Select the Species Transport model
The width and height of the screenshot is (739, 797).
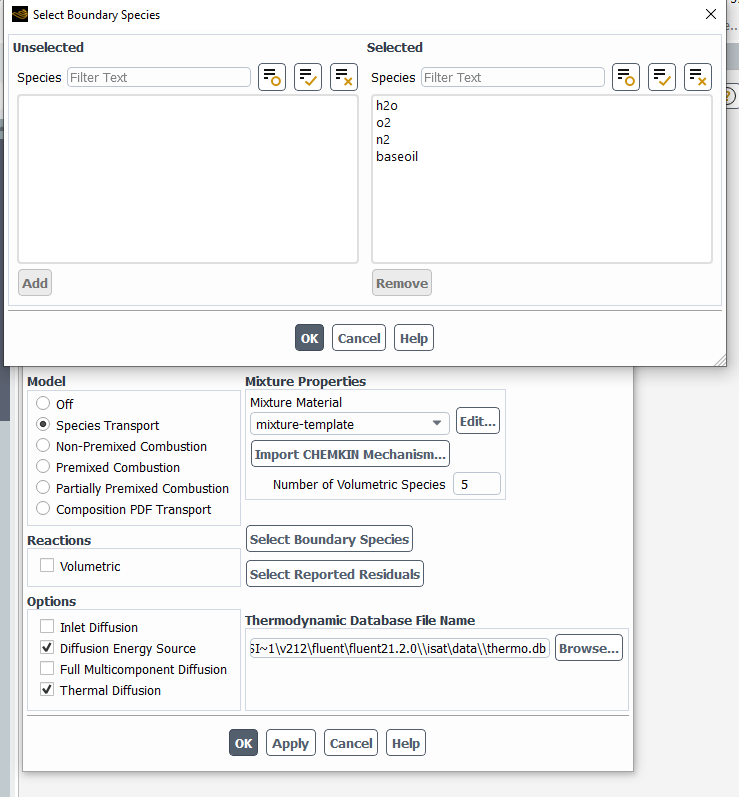click(x=43, y=424)
